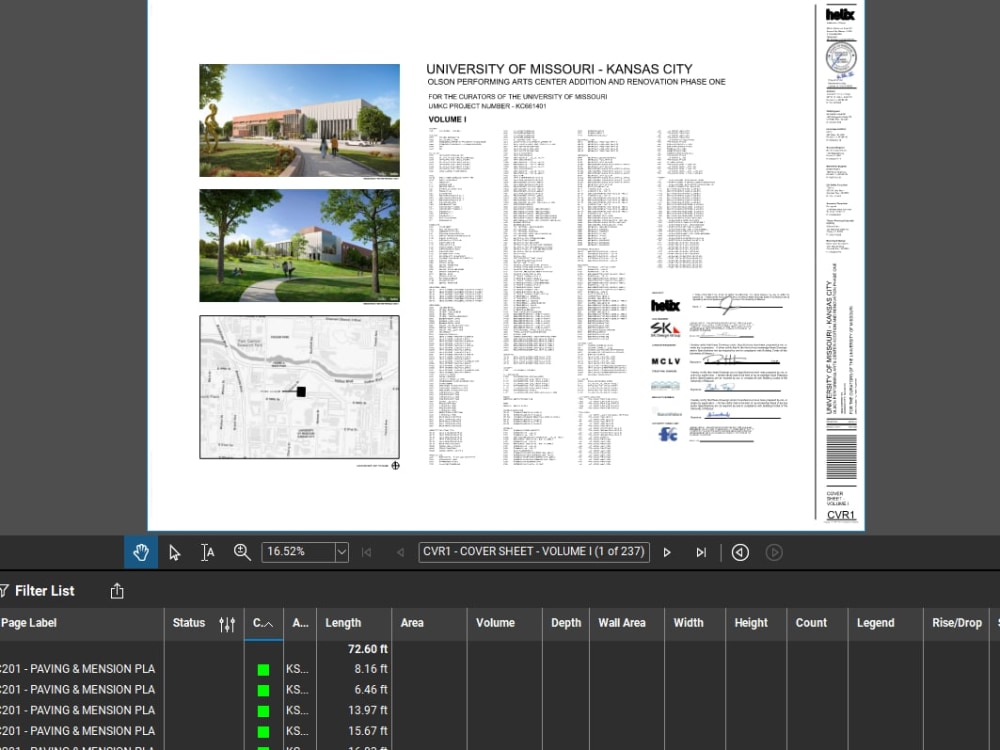Click the top building rendering on the cover sheet
Screen dimensions: 1000x750
[x=300, y=121]
